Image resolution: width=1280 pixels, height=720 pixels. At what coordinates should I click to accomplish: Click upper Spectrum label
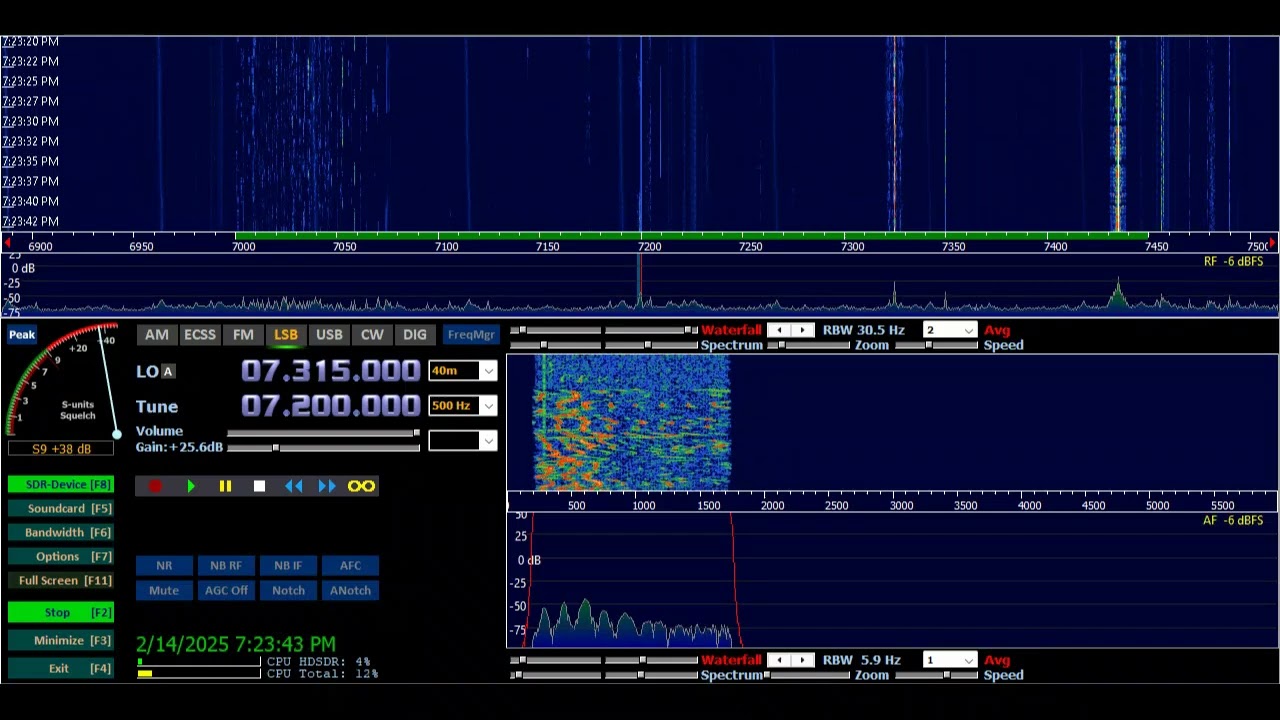coord(731,345)
